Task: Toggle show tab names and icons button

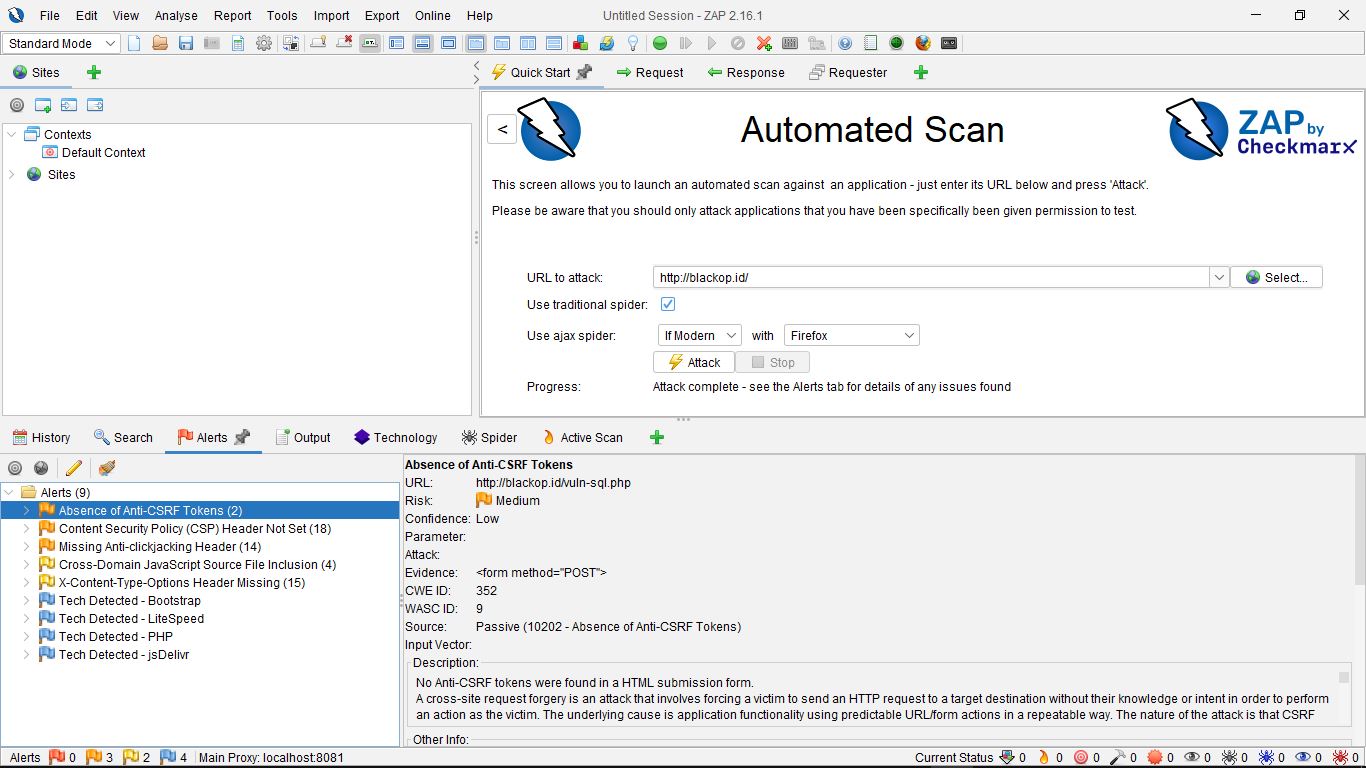Action: point(371,43)
